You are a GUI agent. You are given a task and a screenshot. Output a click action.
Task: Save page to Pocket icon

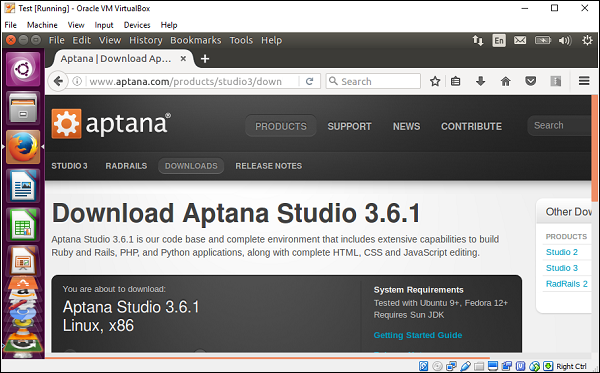coord(530,81)
